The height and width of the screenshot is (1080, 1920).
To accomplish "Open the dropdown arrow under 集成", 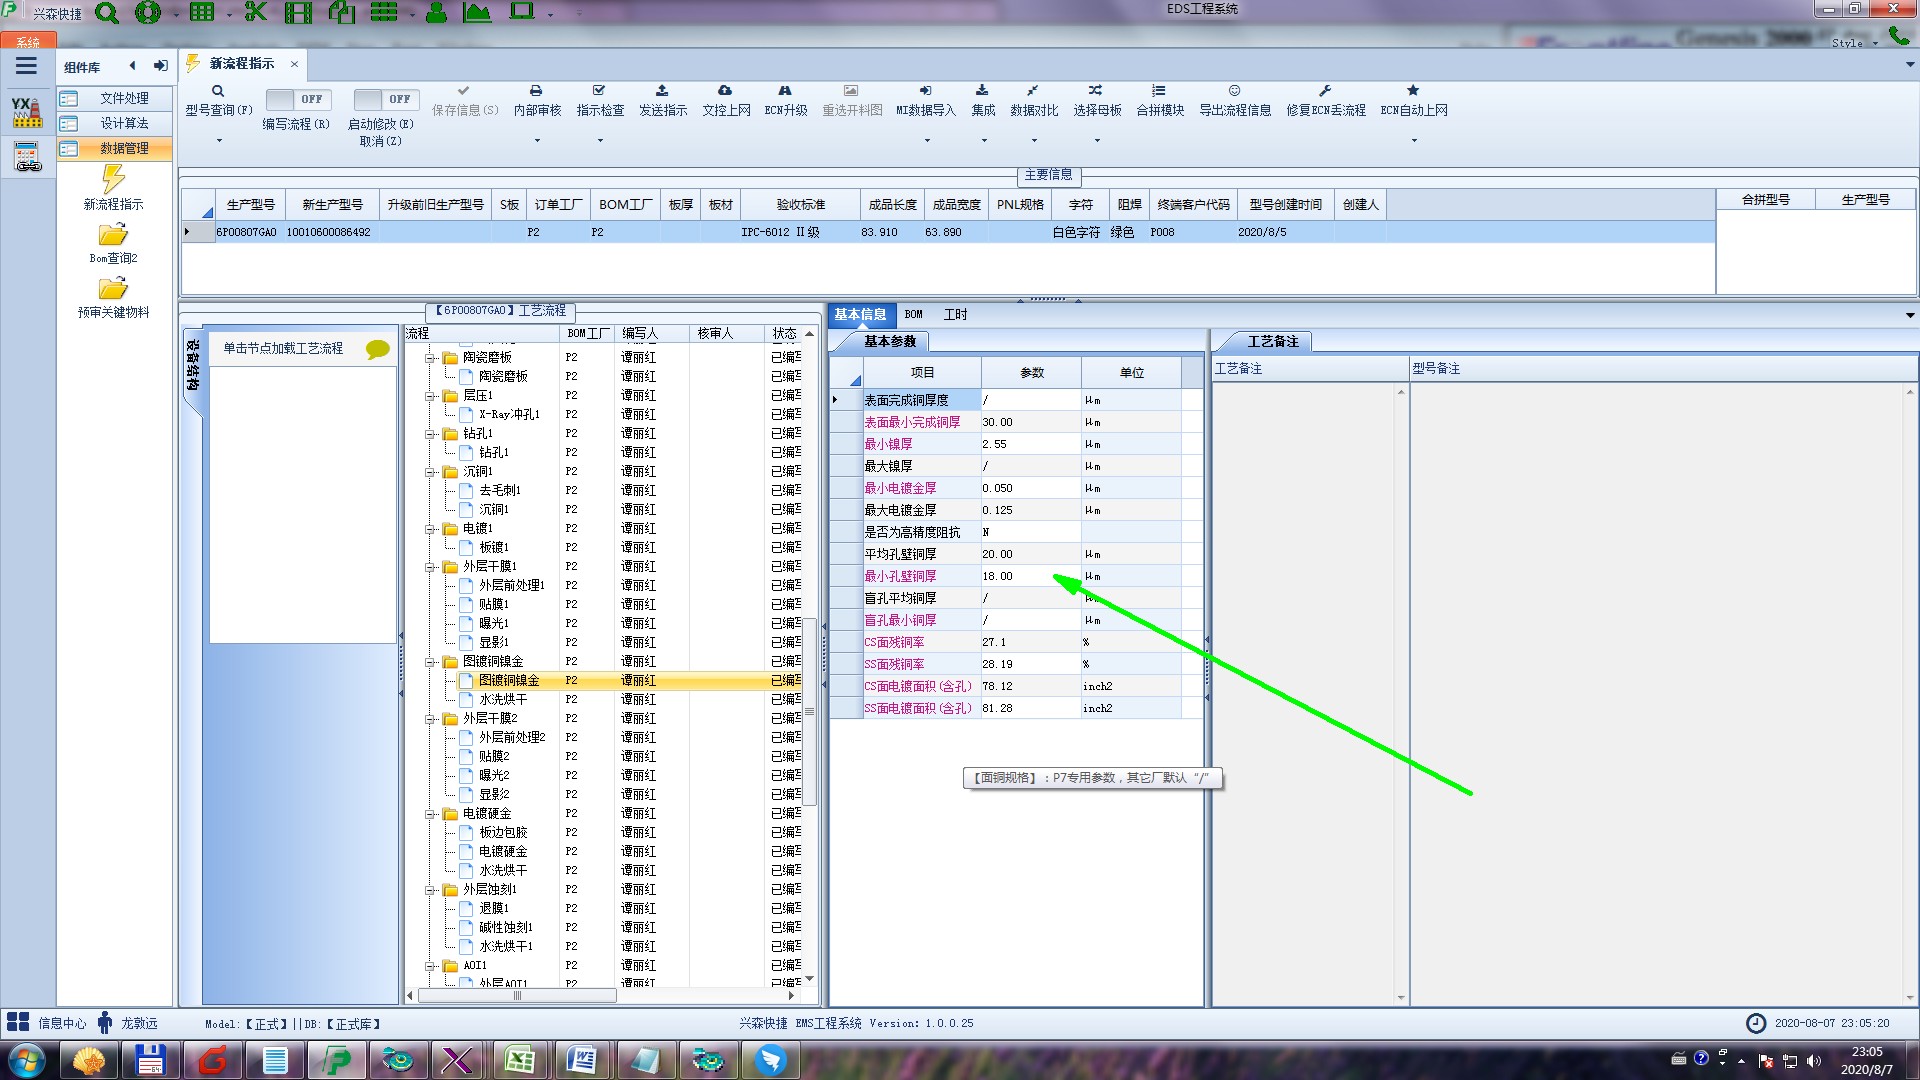I will (983, 141).
